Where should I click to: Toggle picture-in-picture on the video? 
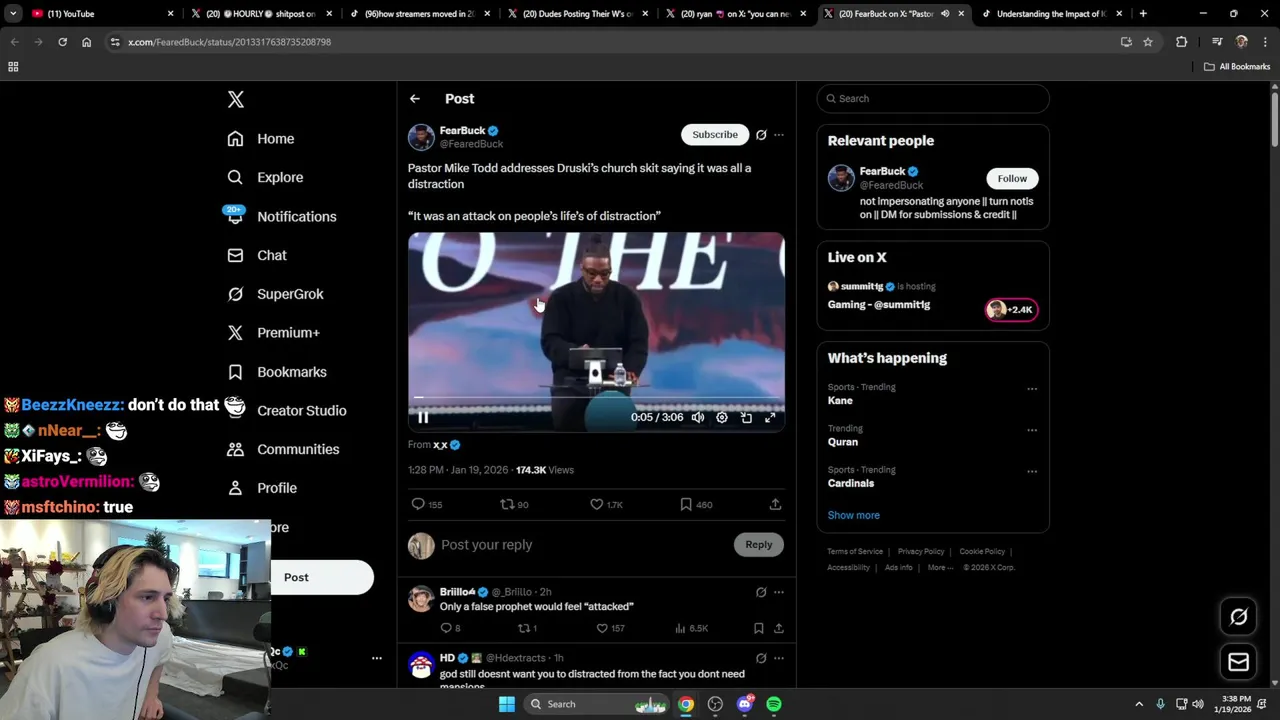pos(746,418)
